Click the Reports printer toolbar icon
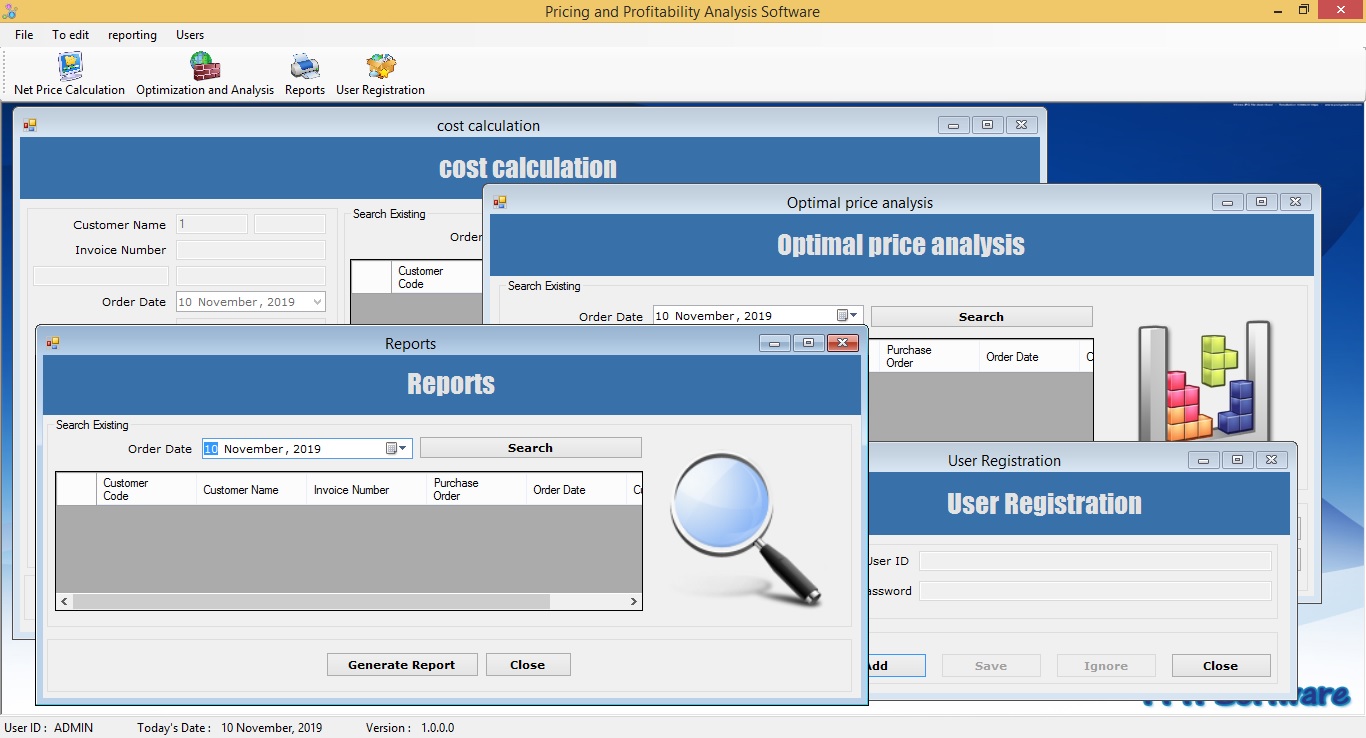This screenshot has height=738, width=1366. pyautogui.click(x=305, y=67)
